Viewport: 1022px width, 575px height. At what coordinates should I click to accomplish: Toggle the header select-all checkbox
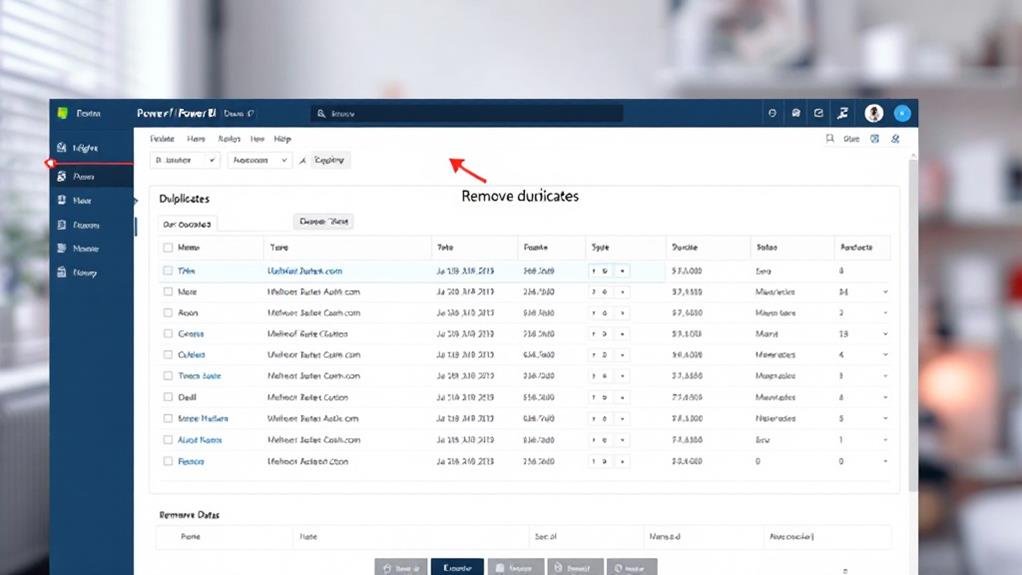pyautogui.click(x=168, y=248)
